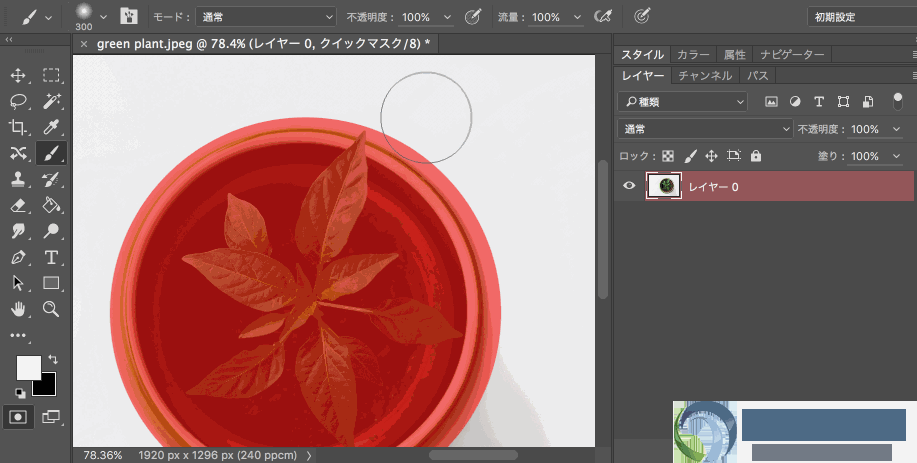The width and height of the screenshot is (917, 463).
Task: Select the Pen tool
Action: tap(18, 257)
